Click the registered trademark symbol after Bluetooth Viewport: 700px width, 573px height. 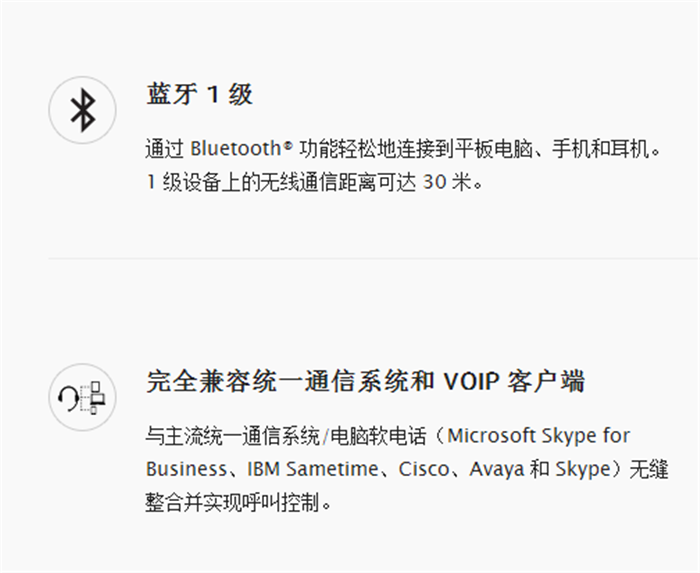(288, 145)
